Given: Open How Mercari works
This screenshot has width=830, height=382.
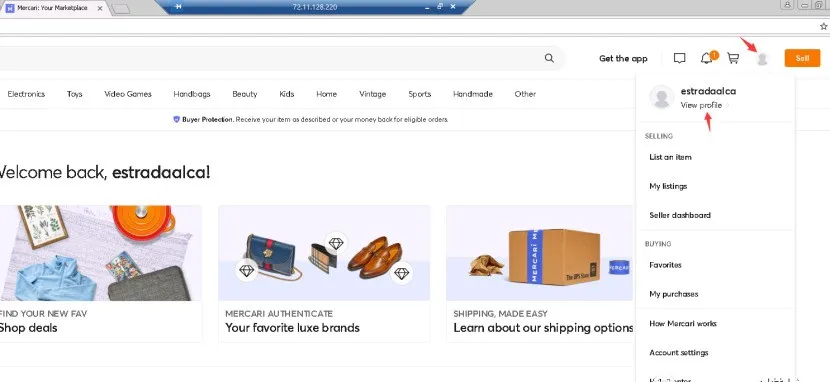Looking at the screenshot, I should point(683,323).
